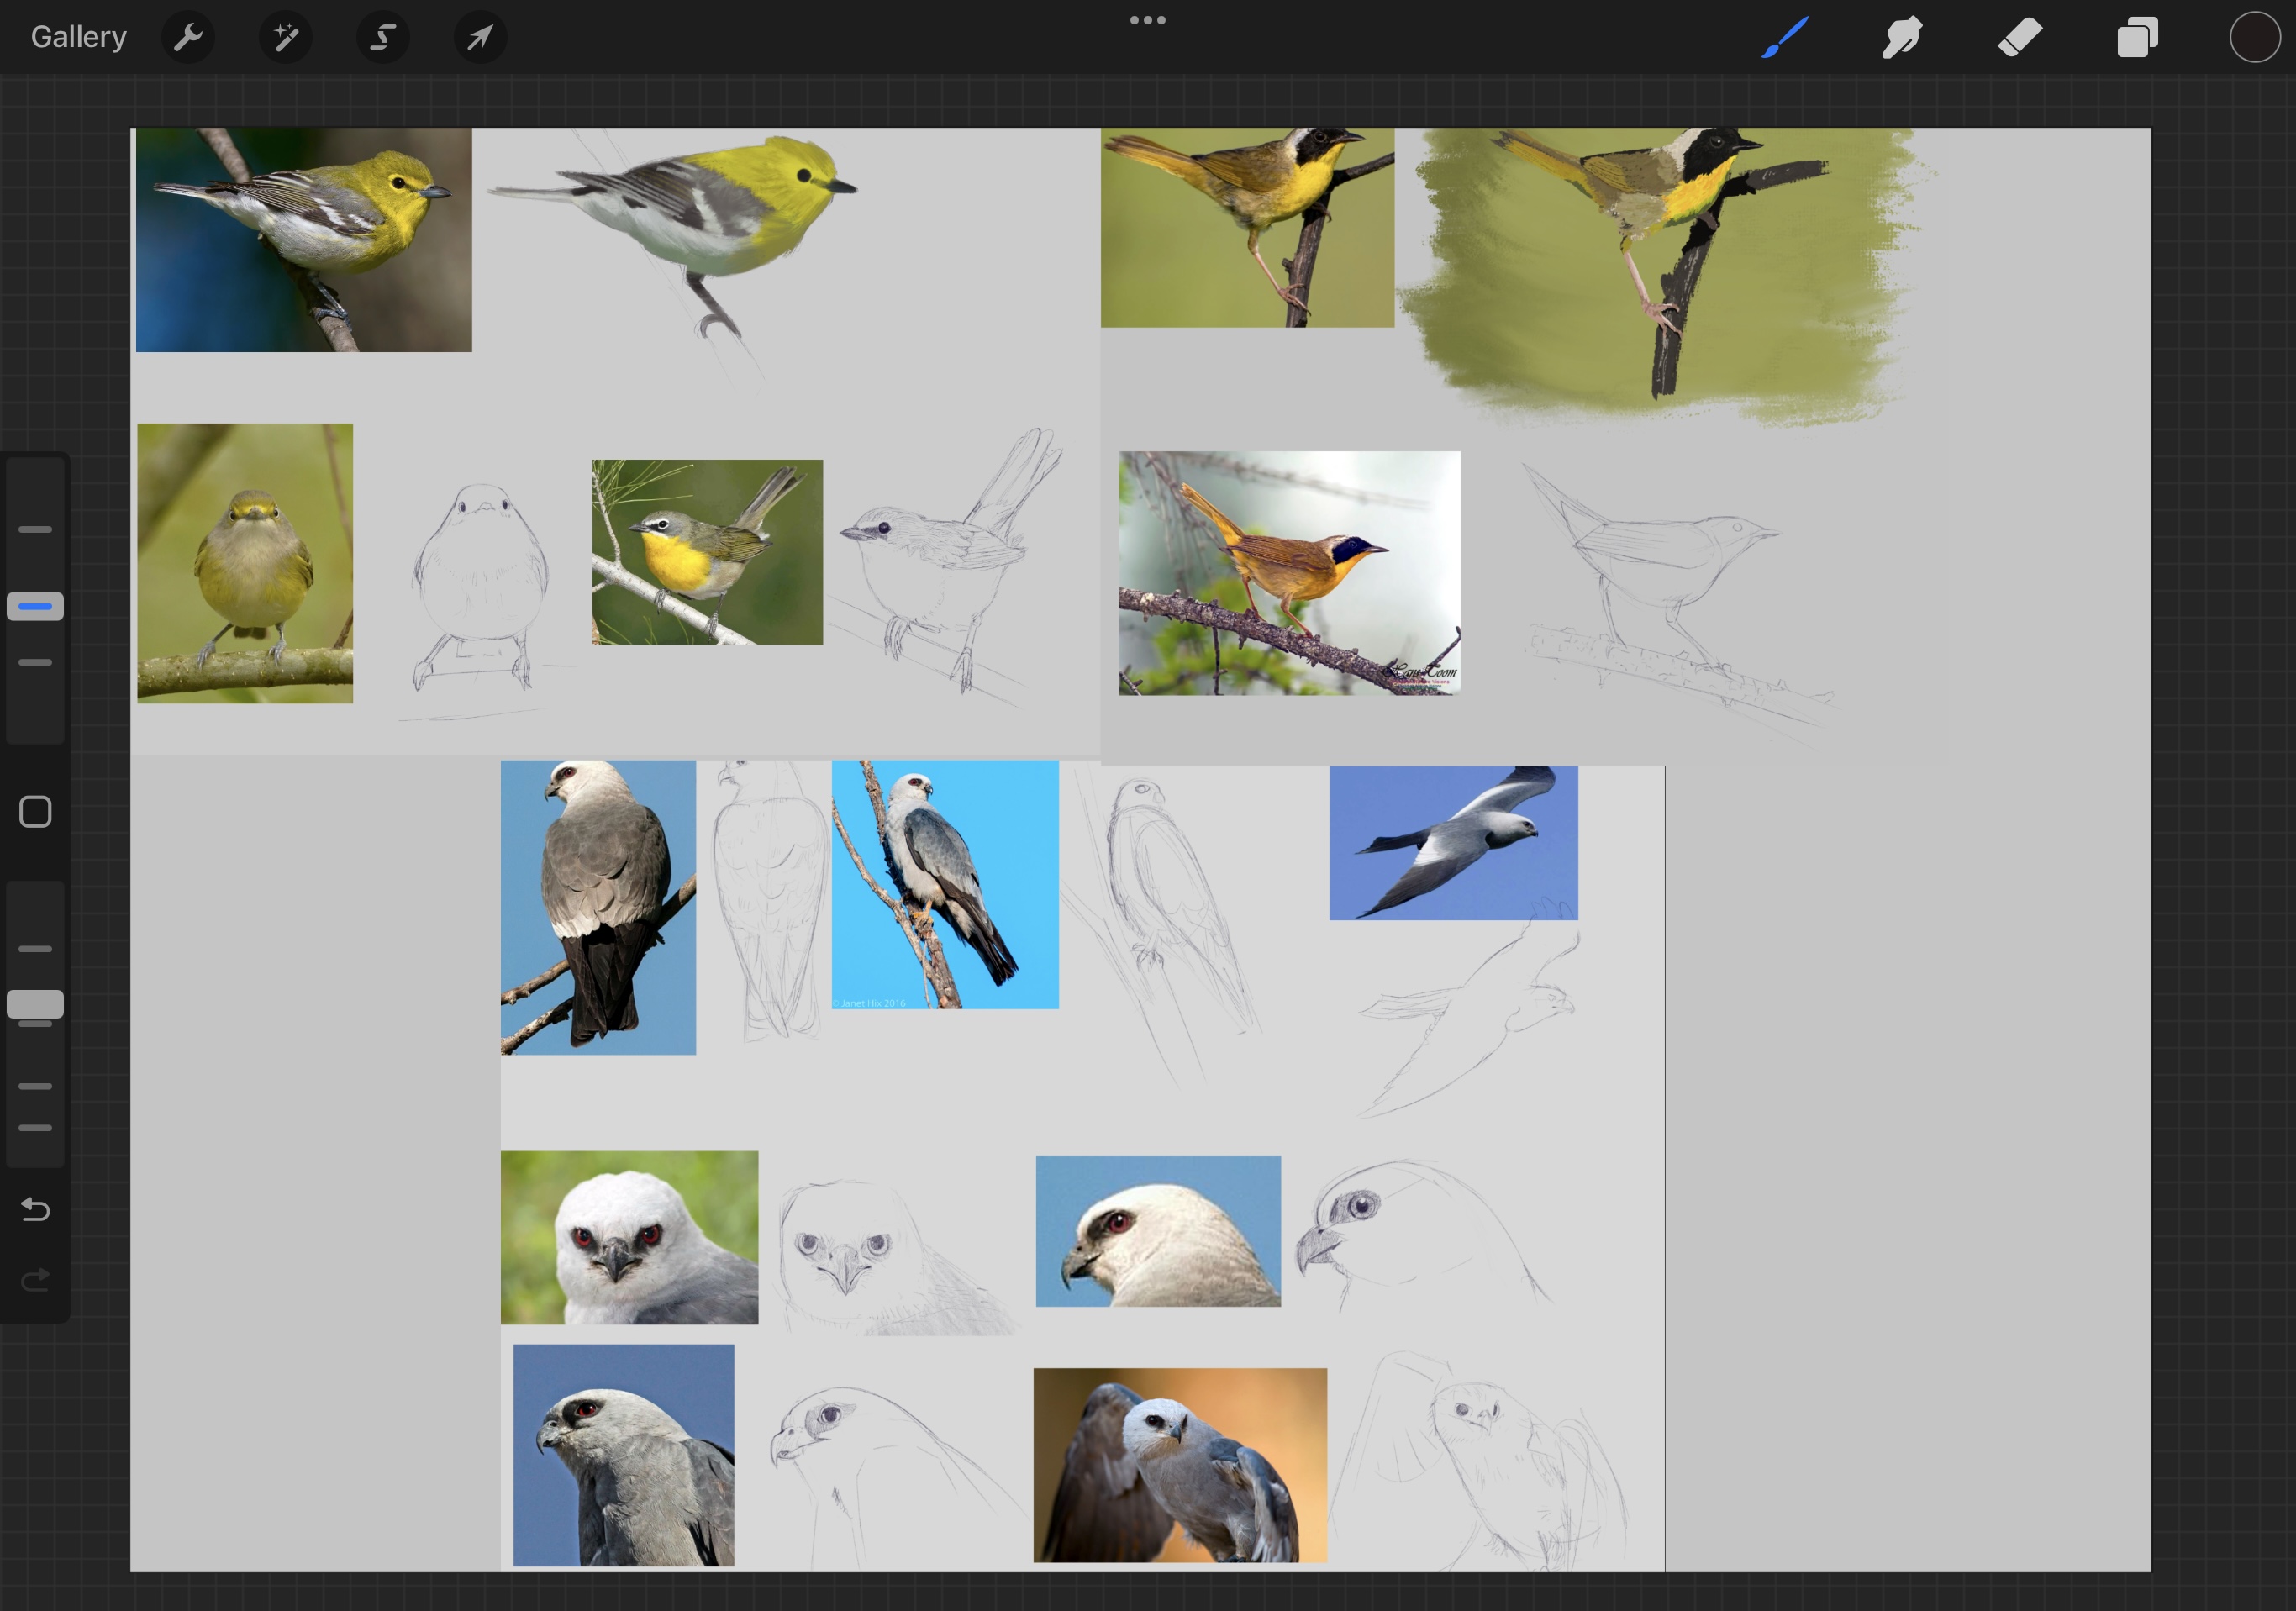Activate the Transform arrow tool

point(480,38)
